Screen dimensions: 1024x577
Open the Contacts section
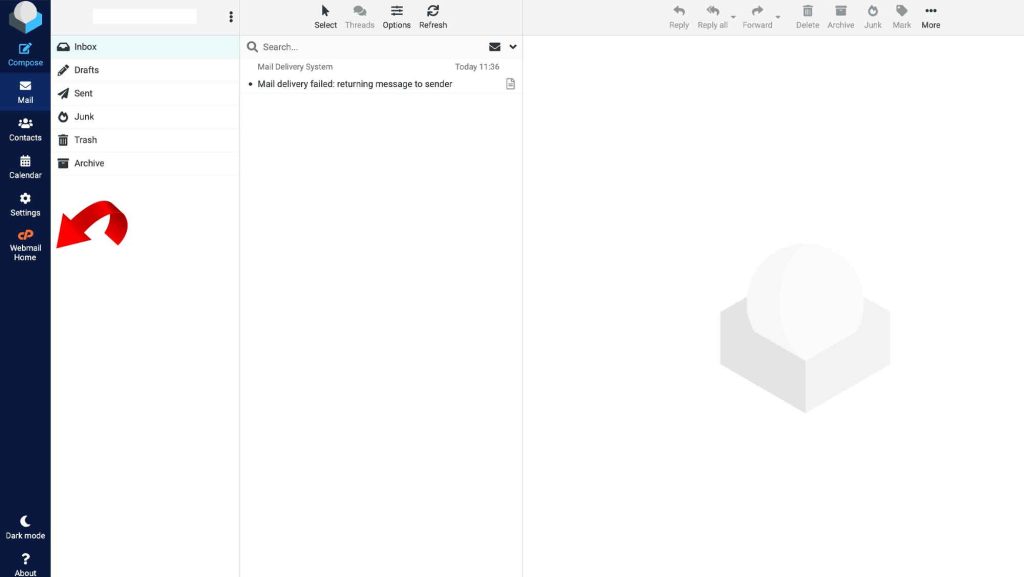[25, 129]
